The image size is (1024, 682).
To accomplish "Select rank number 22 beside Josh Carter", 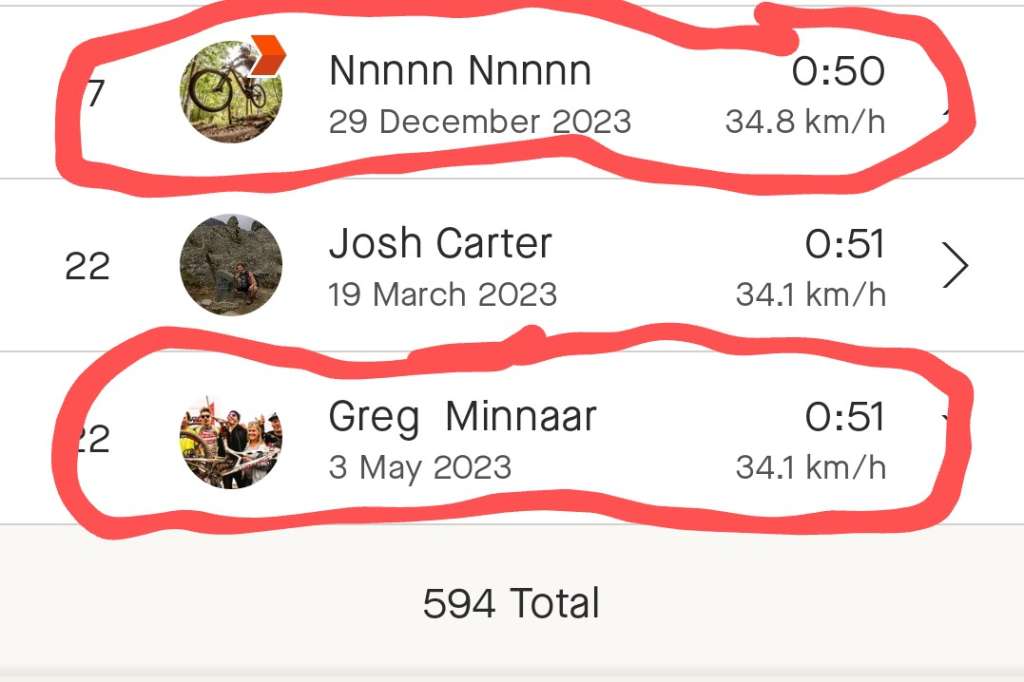I will [89, 265].
